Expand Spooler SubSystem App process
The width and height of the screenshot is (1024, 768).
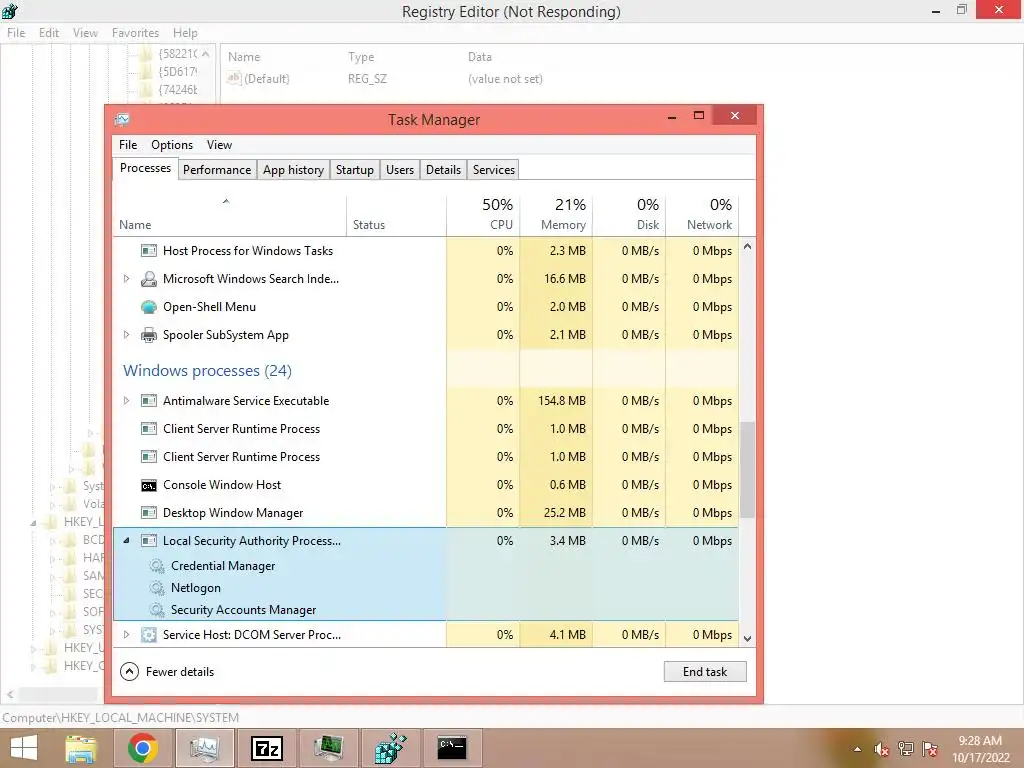pos(127,335)
